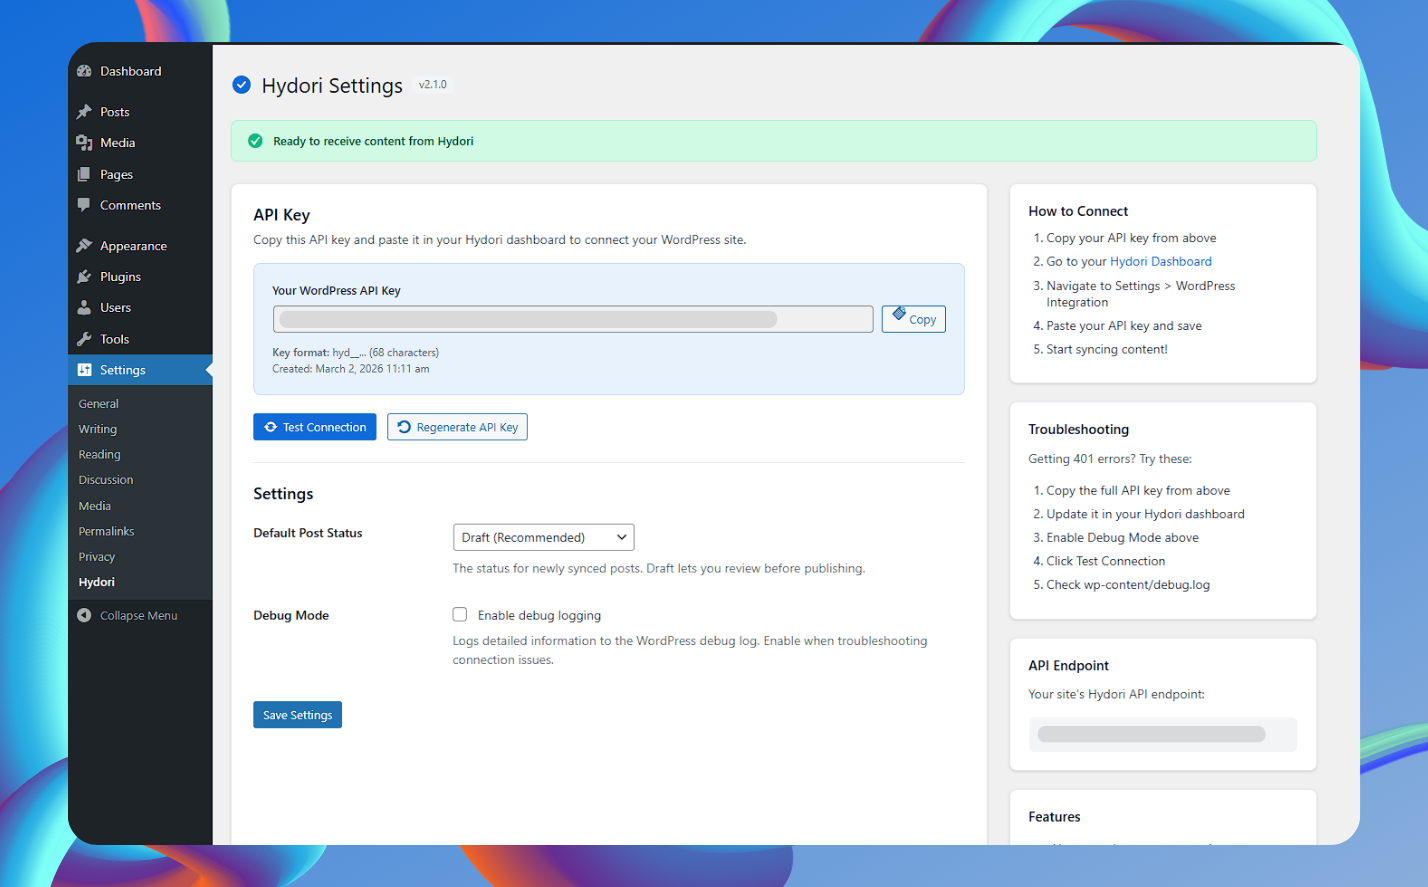
Task: Click 'Paste your API key and save' step
Action: 1124,326
